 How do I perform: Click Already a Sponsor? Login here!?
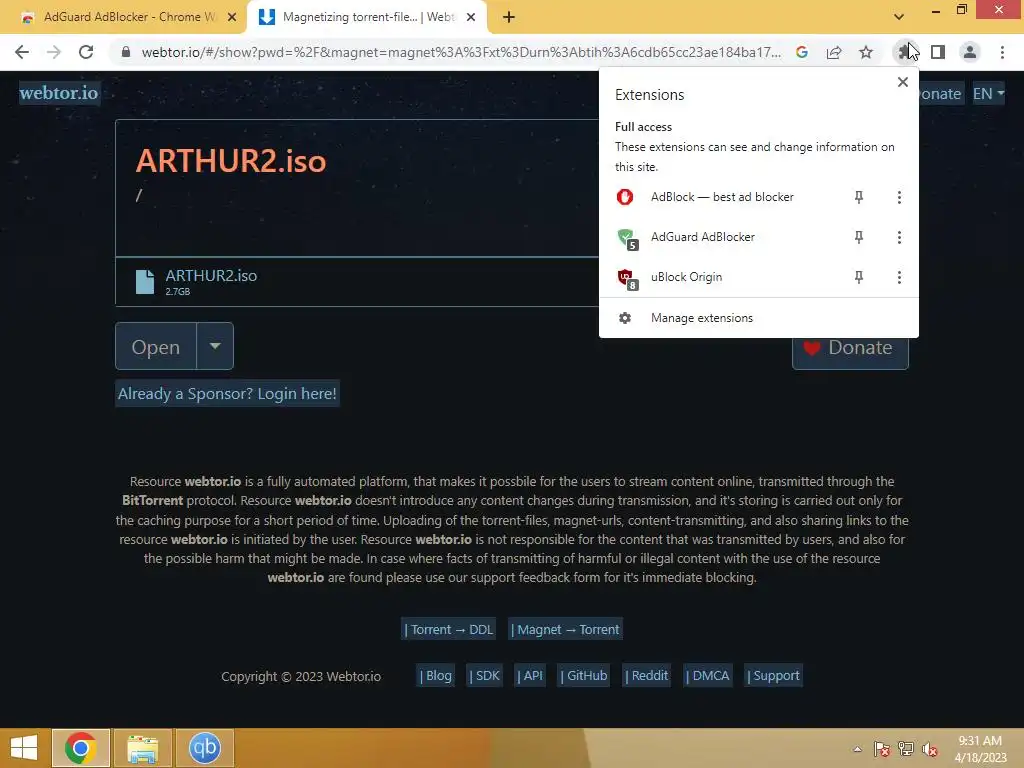point(227,394)
